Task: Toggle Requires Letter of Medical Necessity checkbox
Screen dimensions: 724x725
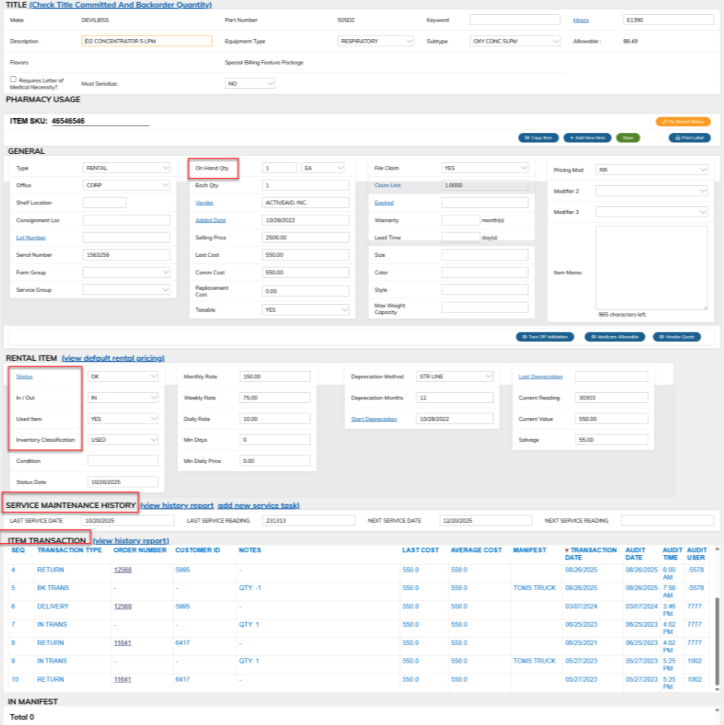Action: pos(13,79)
